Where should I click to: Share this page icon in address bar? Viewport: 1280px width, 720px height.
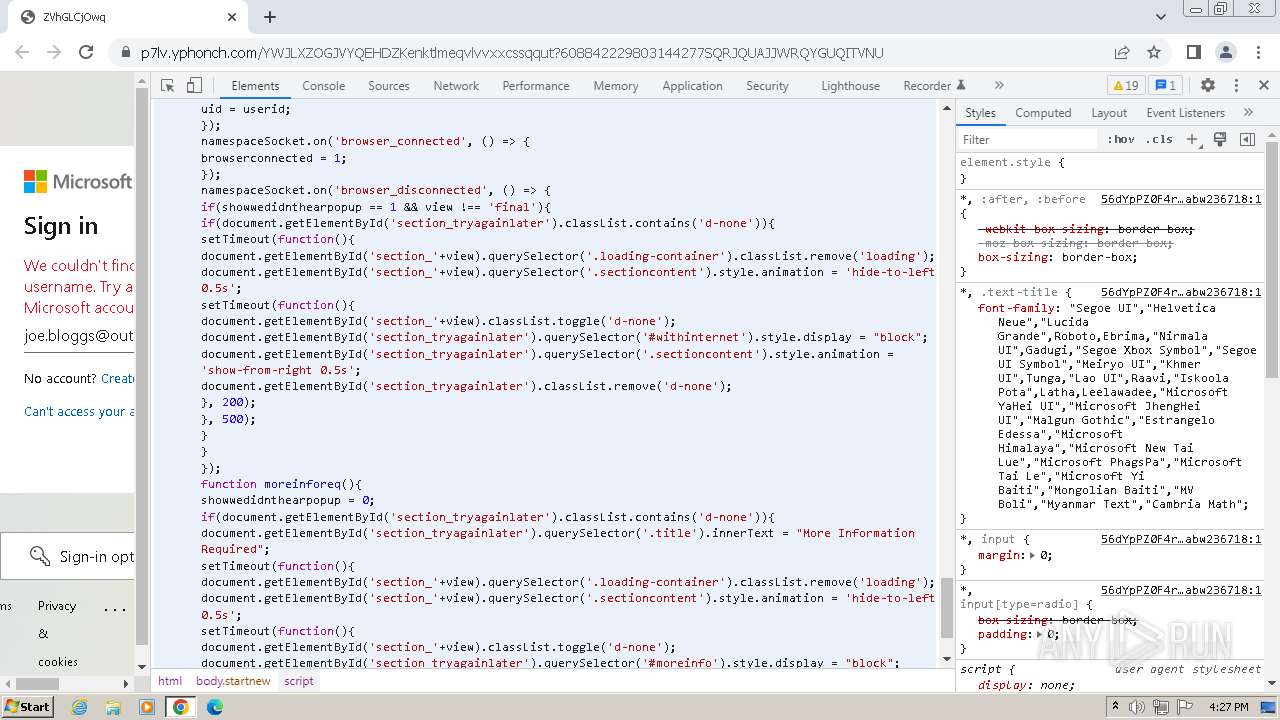1122,53
